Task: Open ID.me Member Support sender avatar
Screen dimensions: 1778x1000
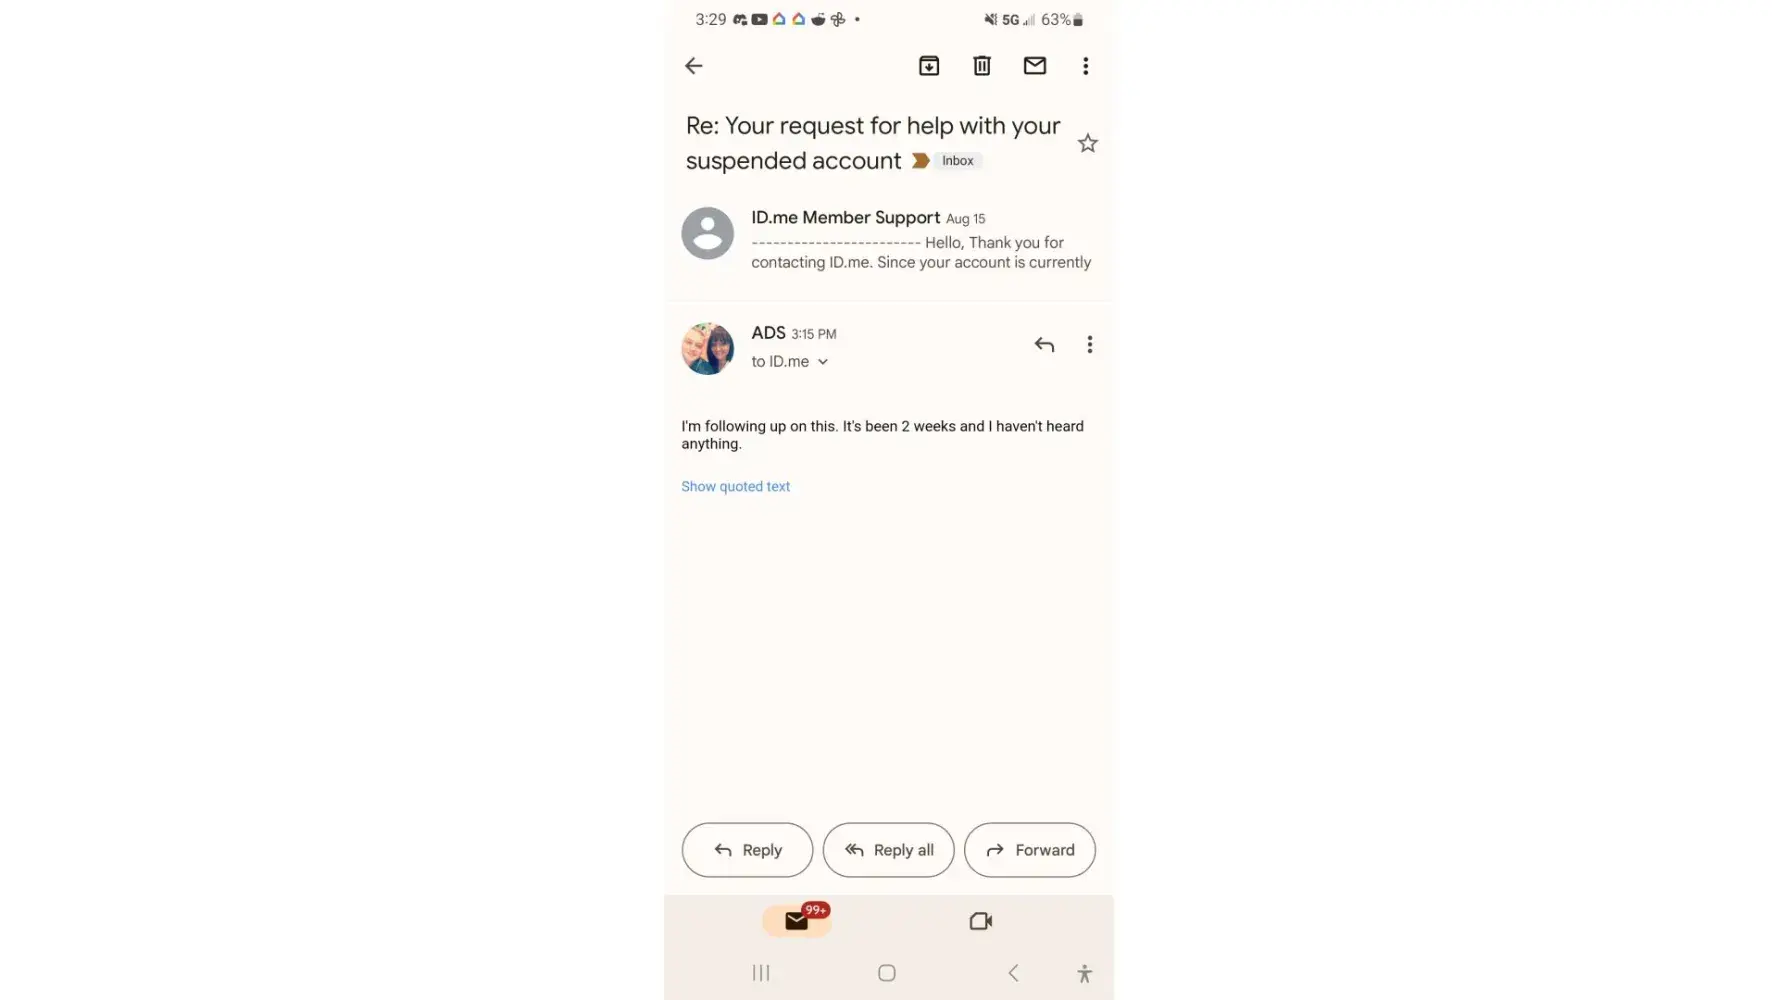Action: [x=708, y=233]
